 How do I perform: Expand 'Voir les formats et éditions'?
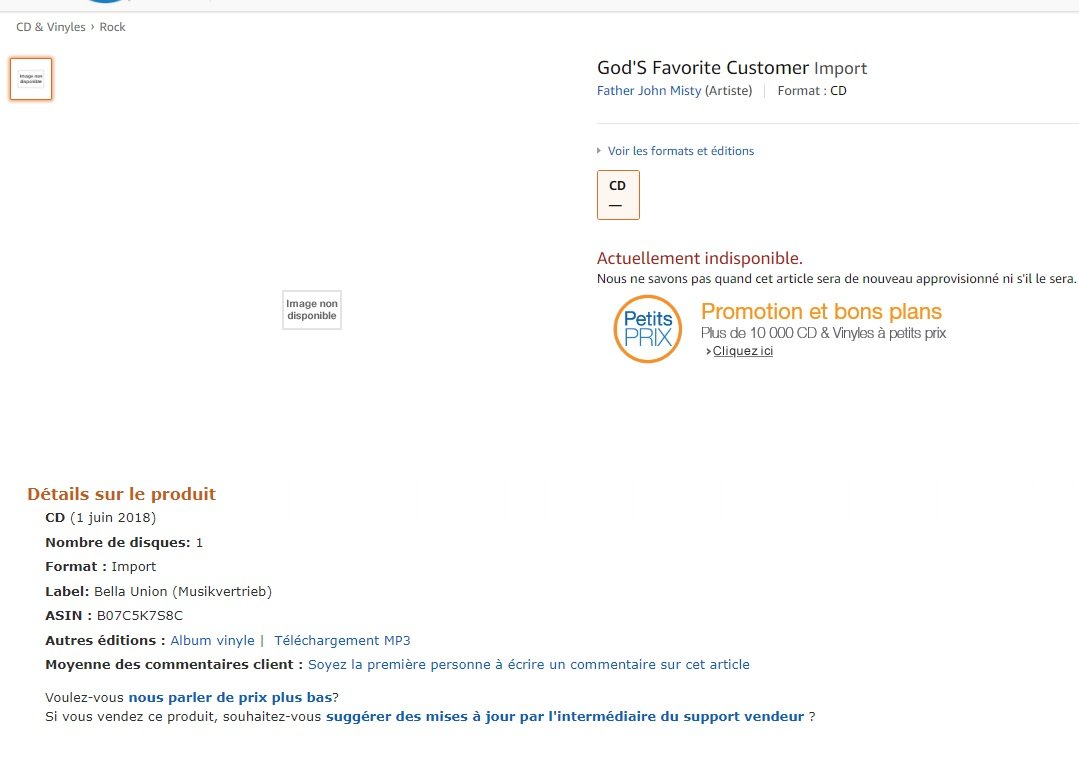(x=681, y=151)
